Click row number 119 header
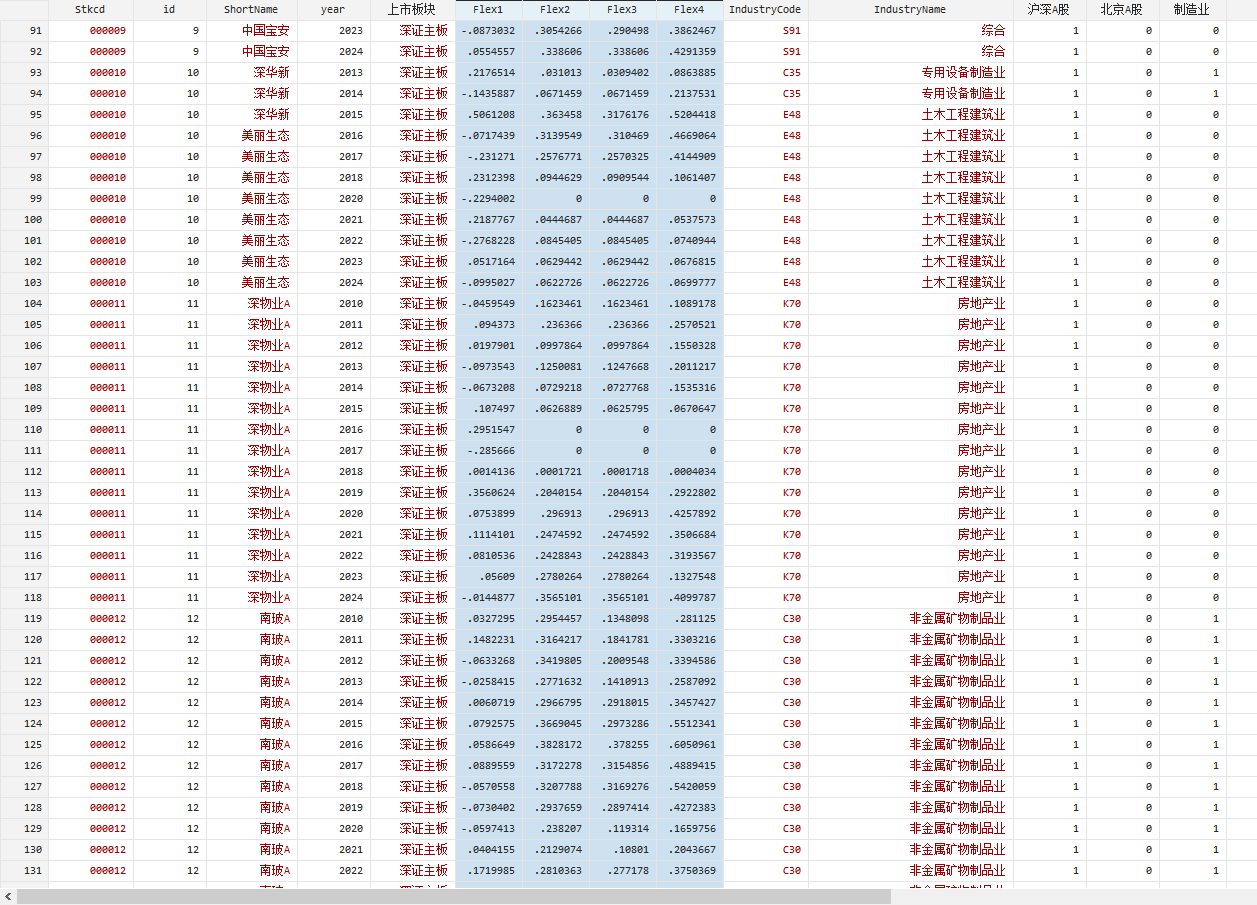The width and height of the screenshot is (1257, 905). click(24, 618)
